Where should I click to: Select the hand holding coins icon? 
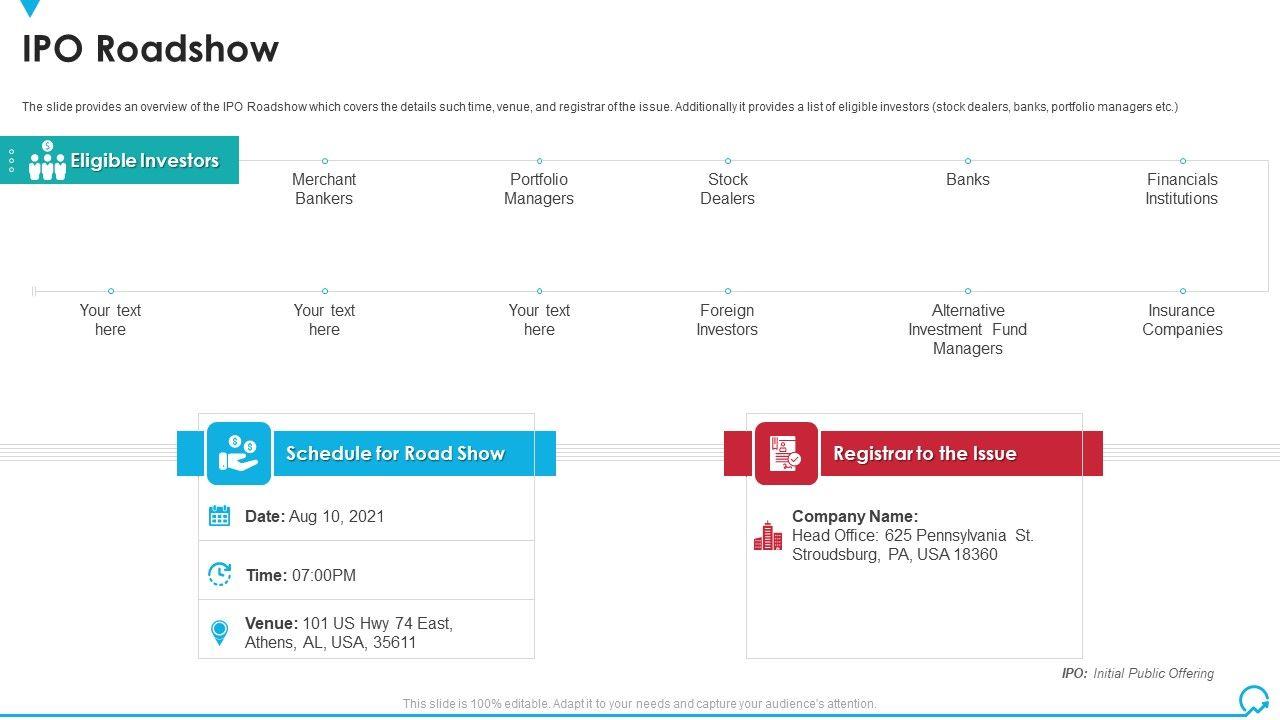point(239,453)
